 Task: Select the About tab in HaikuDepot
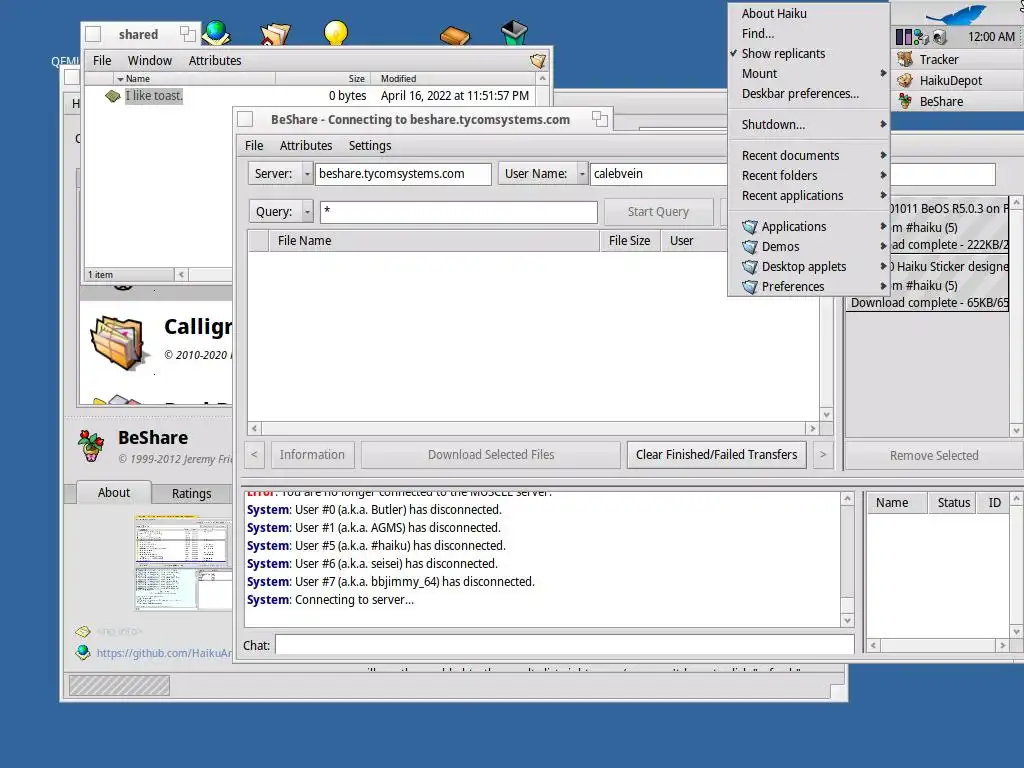pyautogui.click(x=114, y=492)
